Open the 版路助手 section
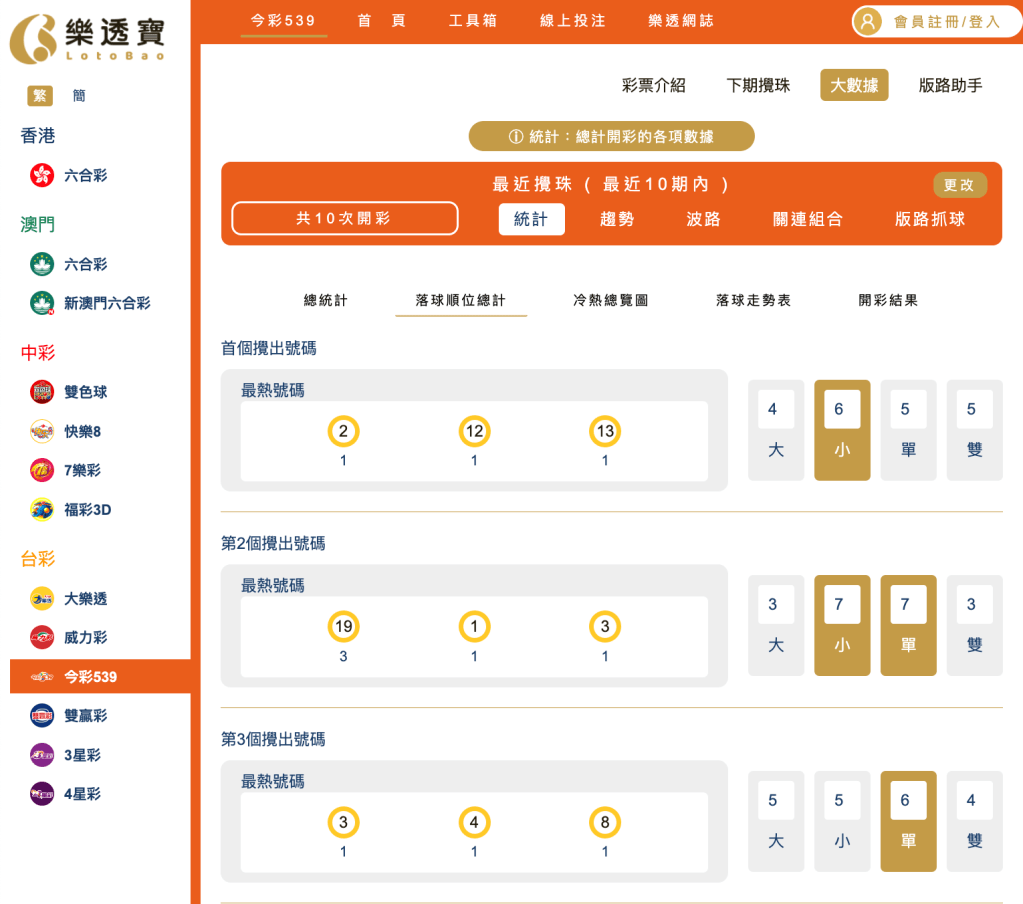 [951, 85]
